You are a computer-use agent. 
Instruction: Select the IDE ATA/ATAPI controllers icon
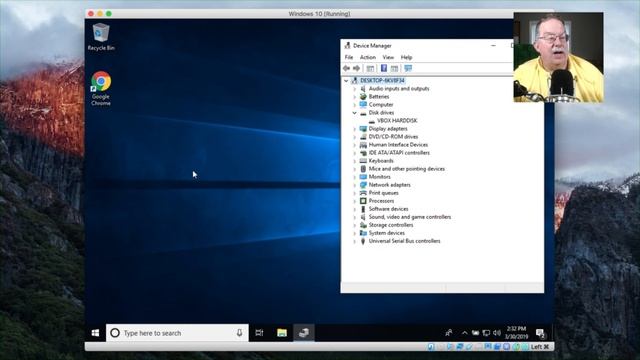[x=363, y=153]
